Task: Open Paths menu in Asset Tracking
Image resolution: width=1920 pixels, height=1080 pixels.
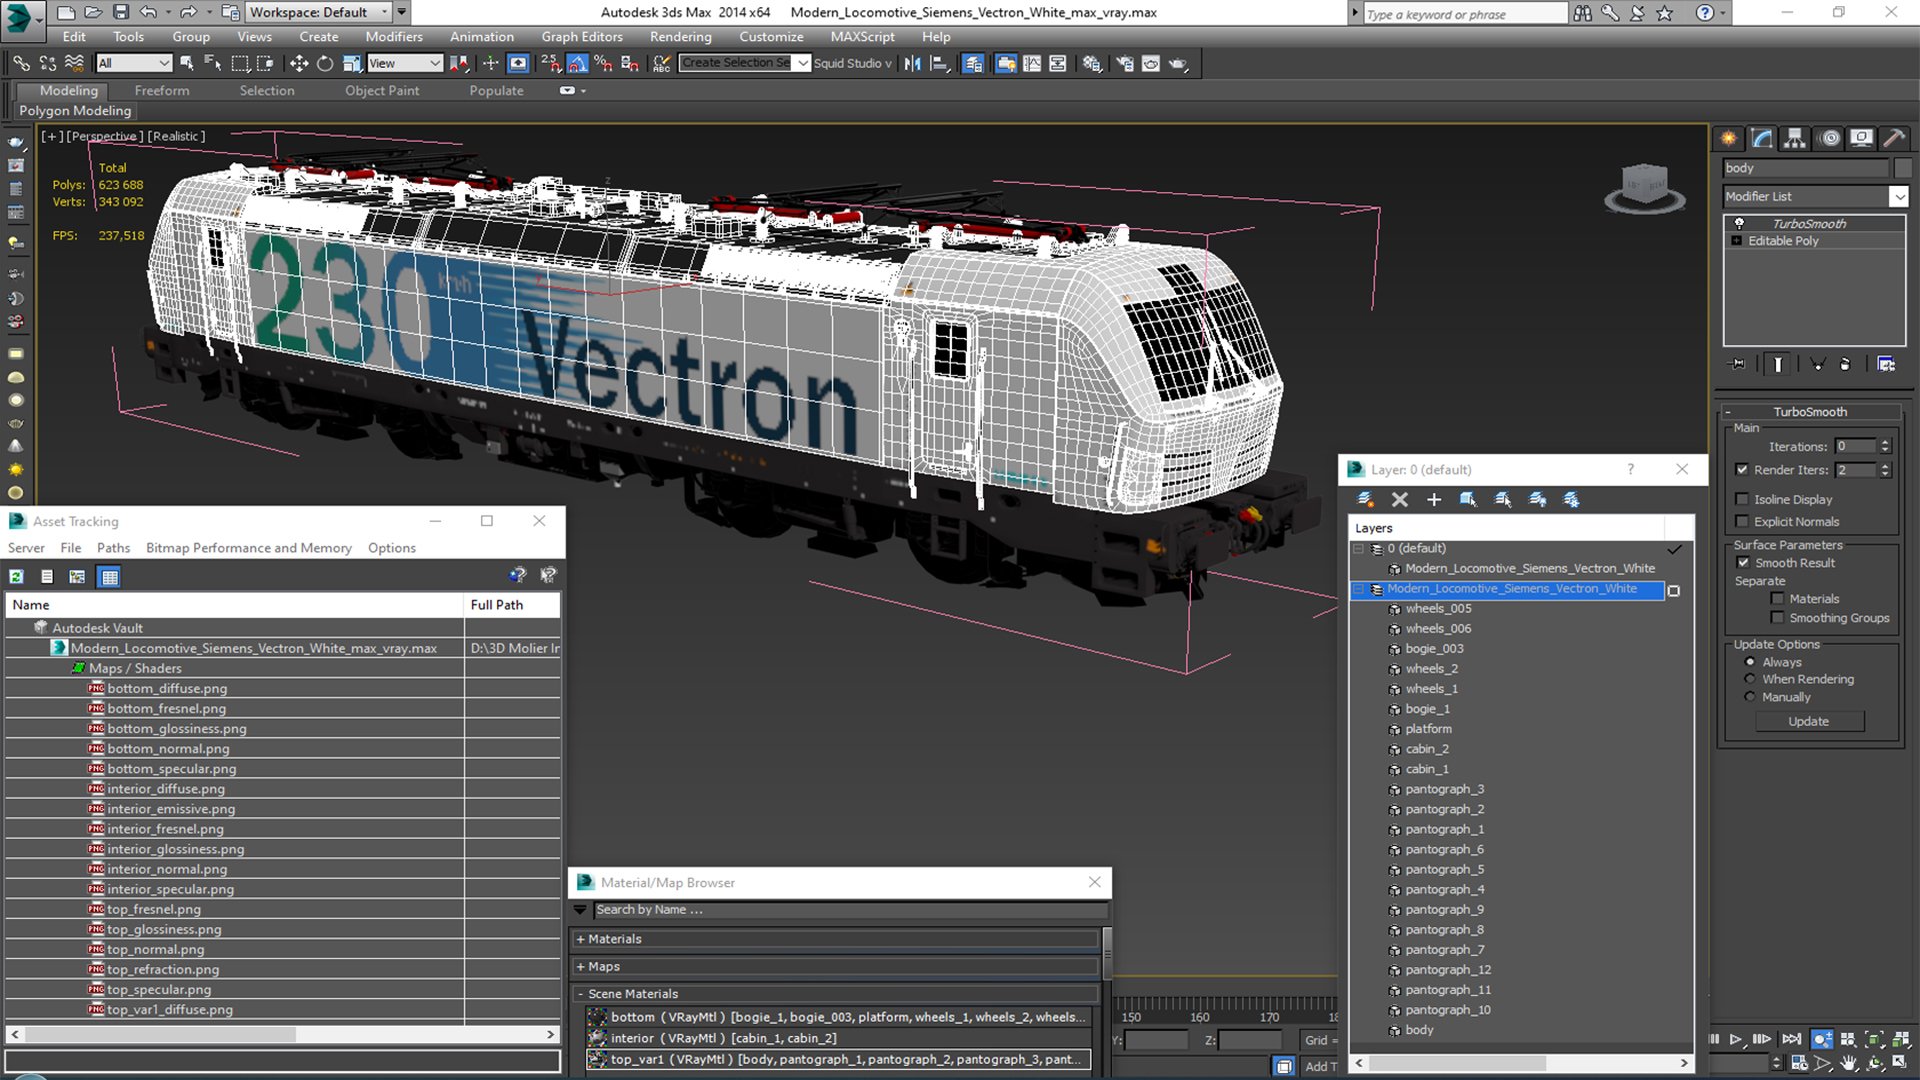Action: coord(113,548)
